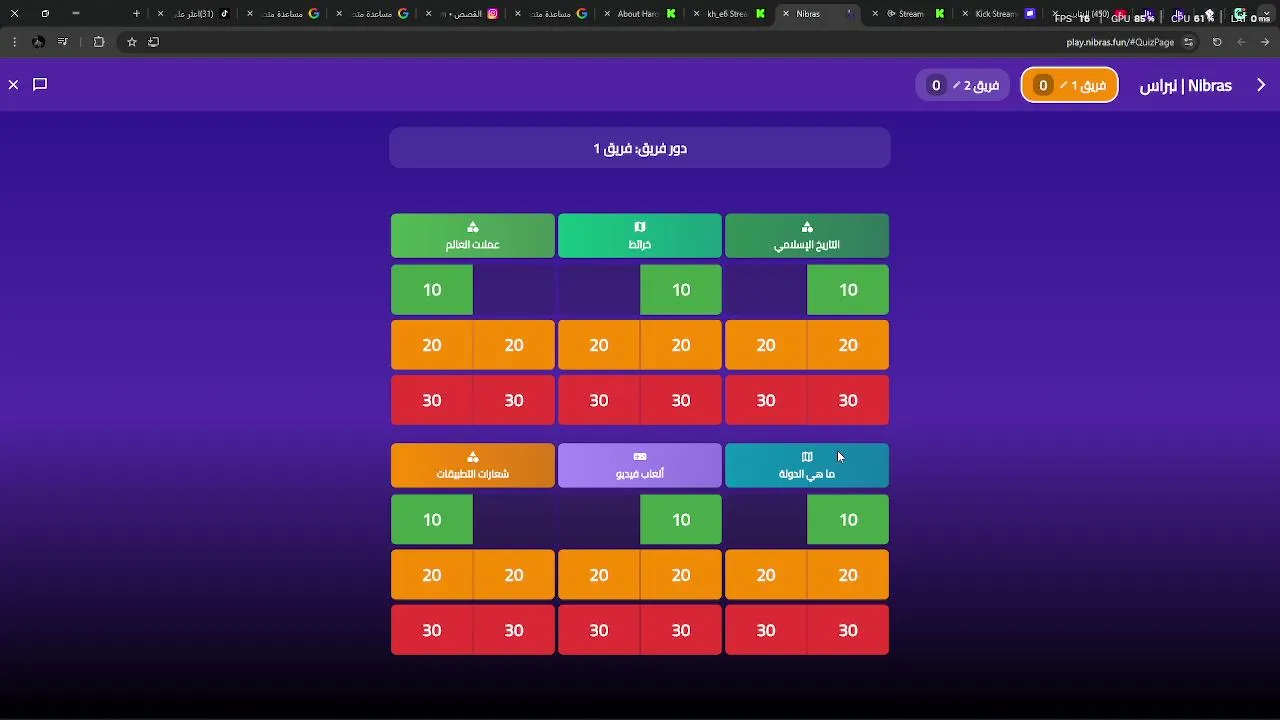Viewport: 1280px width, 720px height.
Task: Click the triangle-shapes icon above التاريخ الإسلامي
Action: pos(807,227)
